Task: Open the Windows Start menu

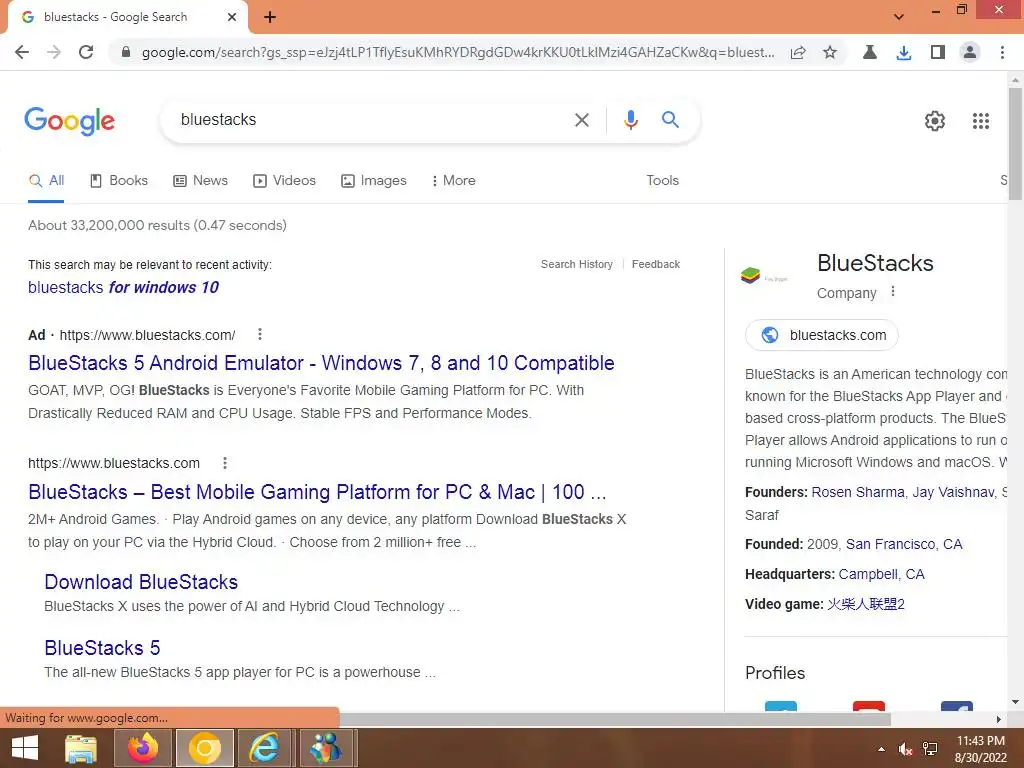Action: (x=25, y=748)
